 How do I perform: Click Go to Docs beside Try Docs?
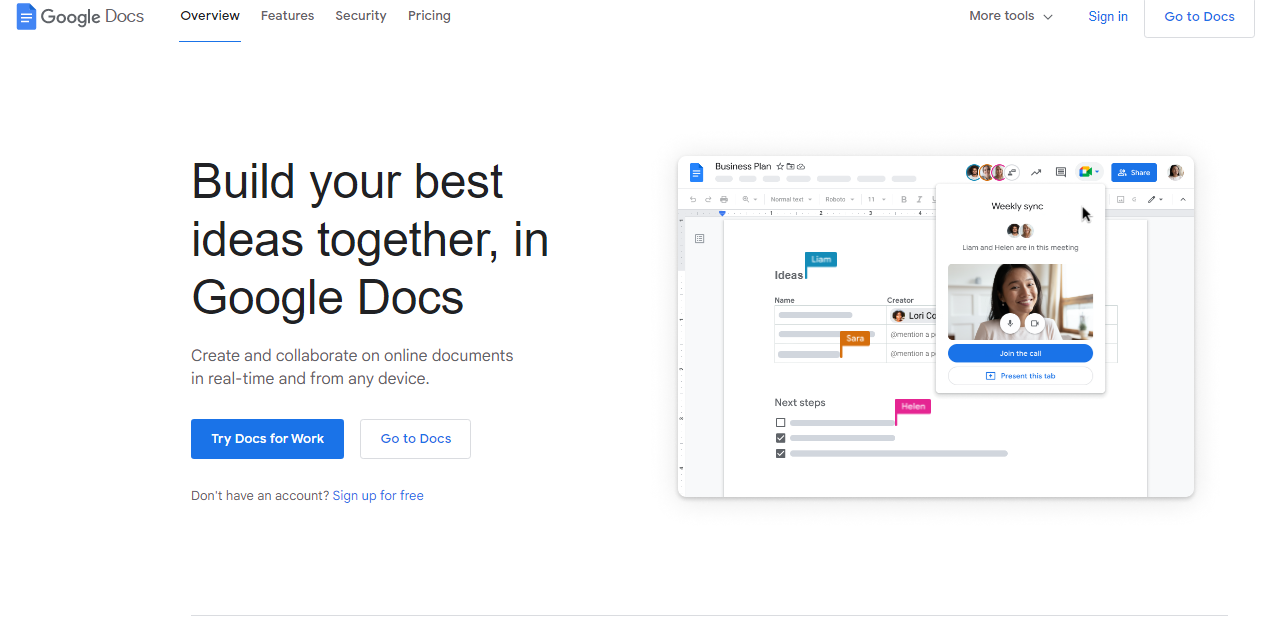pos(415,439)
